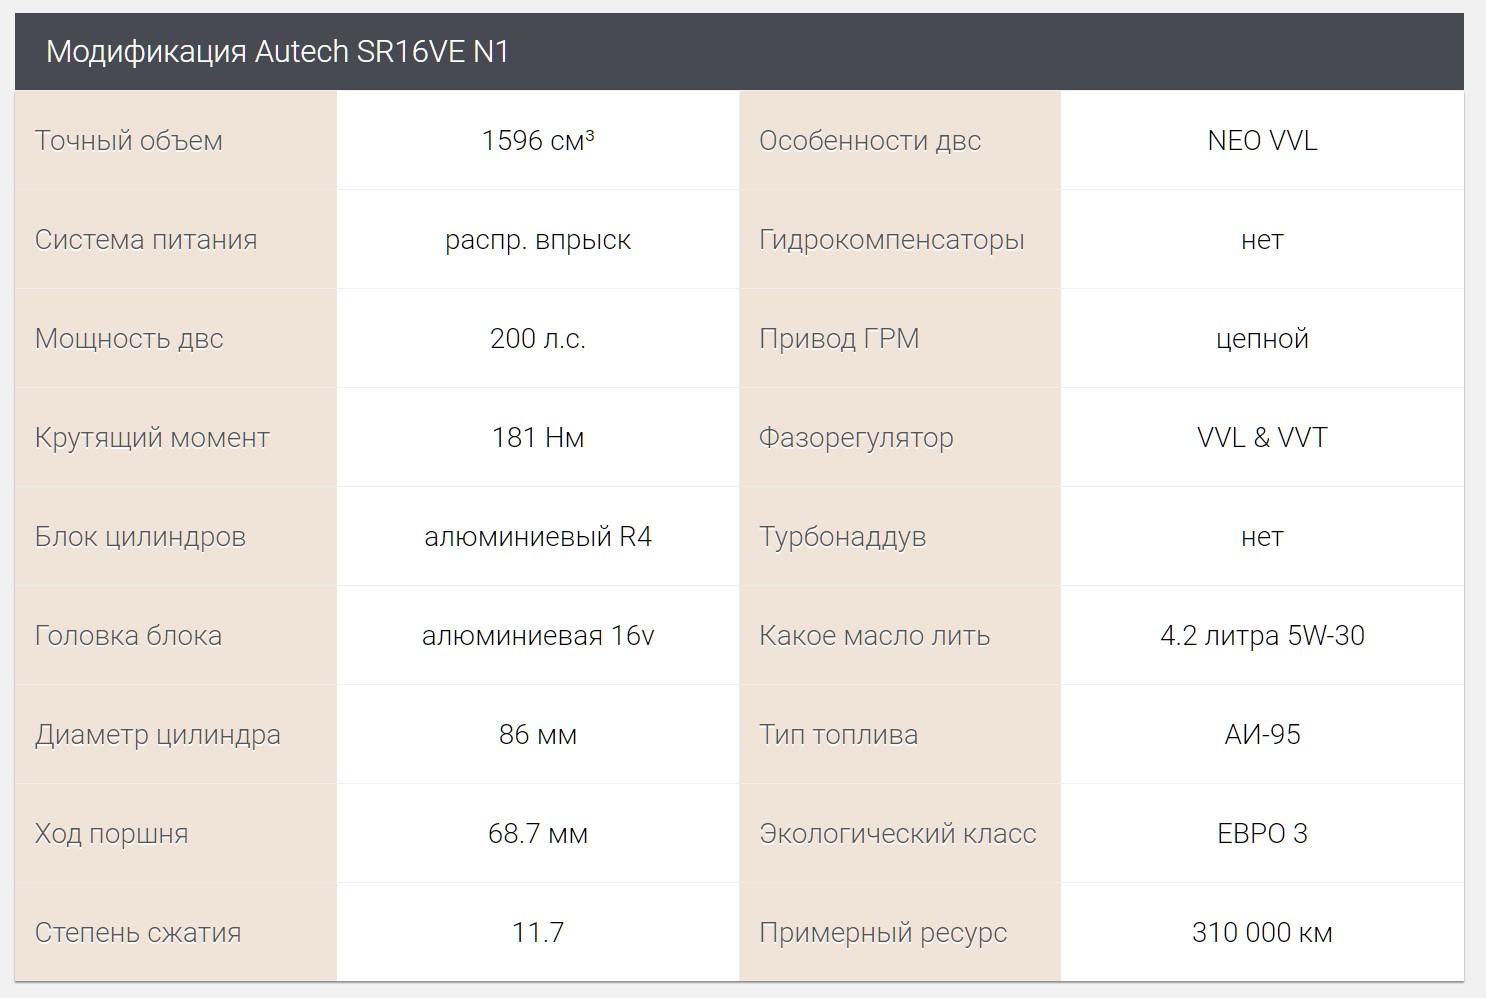Click the header "Модификация Autech SR16VE N1"
Screen dimensions: 1486x998
[x=278, y=51]
